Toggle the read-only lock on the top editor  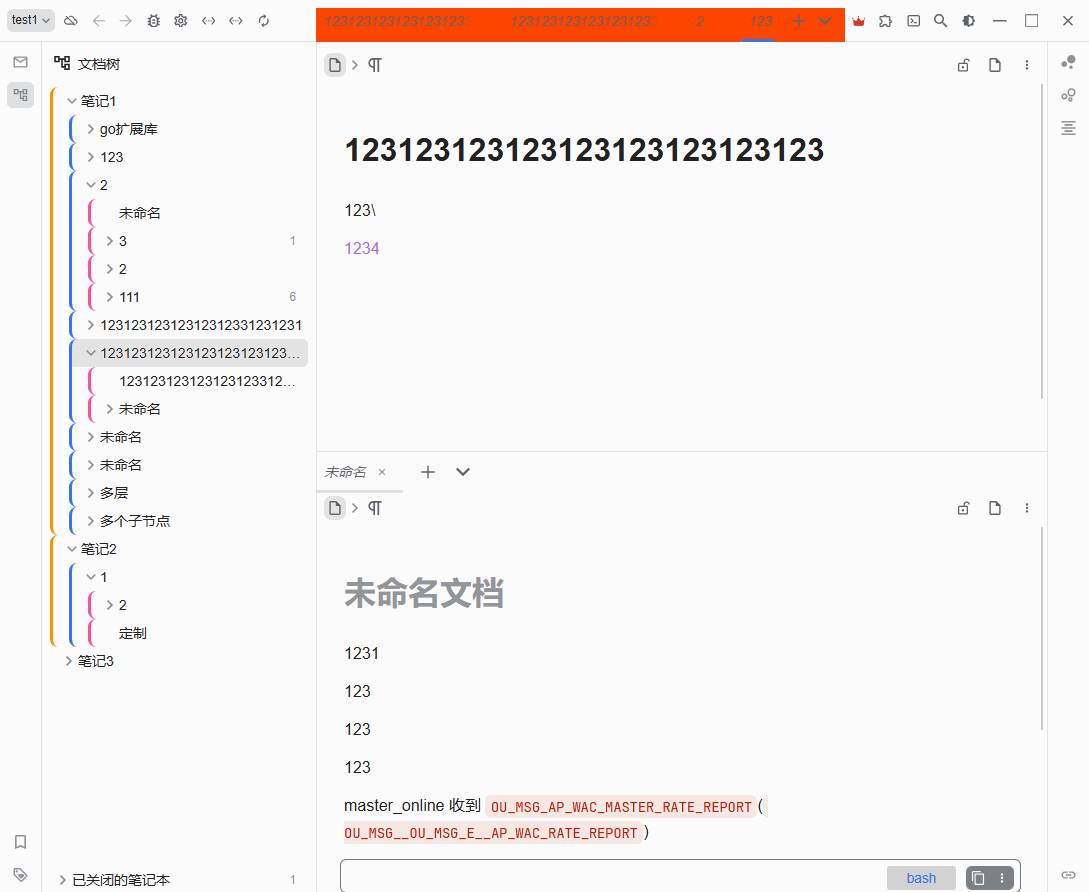tap(963, 64)
